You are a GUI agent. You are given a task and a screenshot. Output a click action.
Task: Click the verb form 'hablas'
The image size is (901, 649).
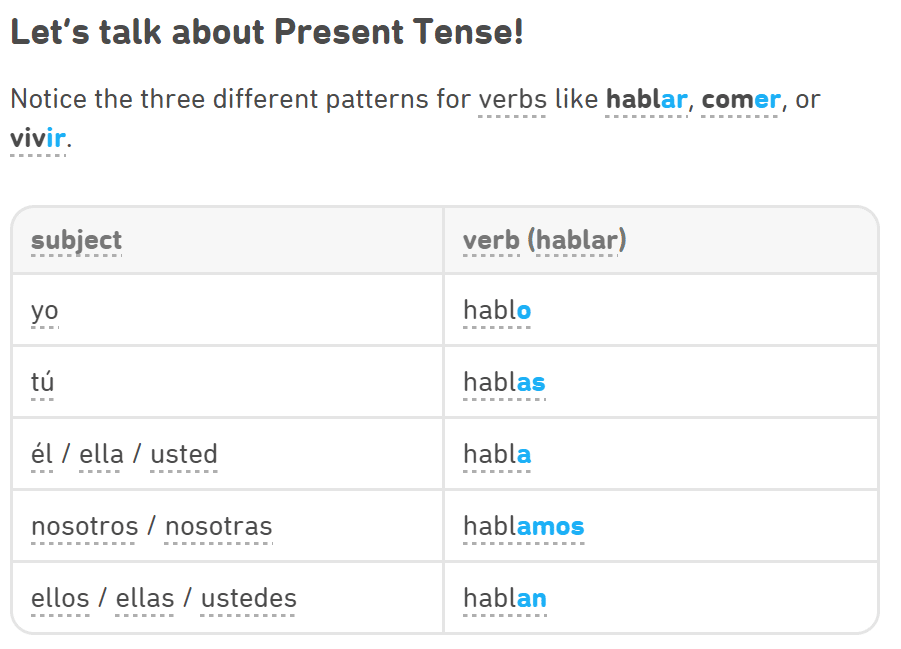[x=504, y=382]
